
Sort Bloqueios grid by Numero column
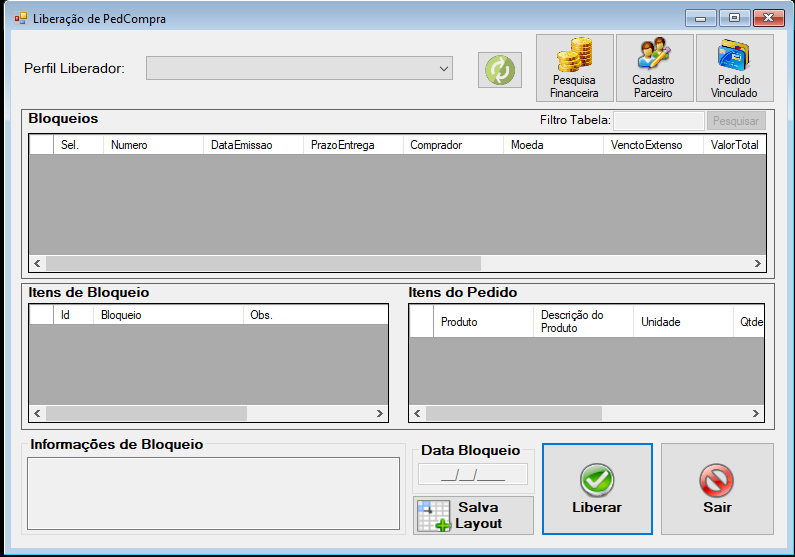[x=153, y=145]
